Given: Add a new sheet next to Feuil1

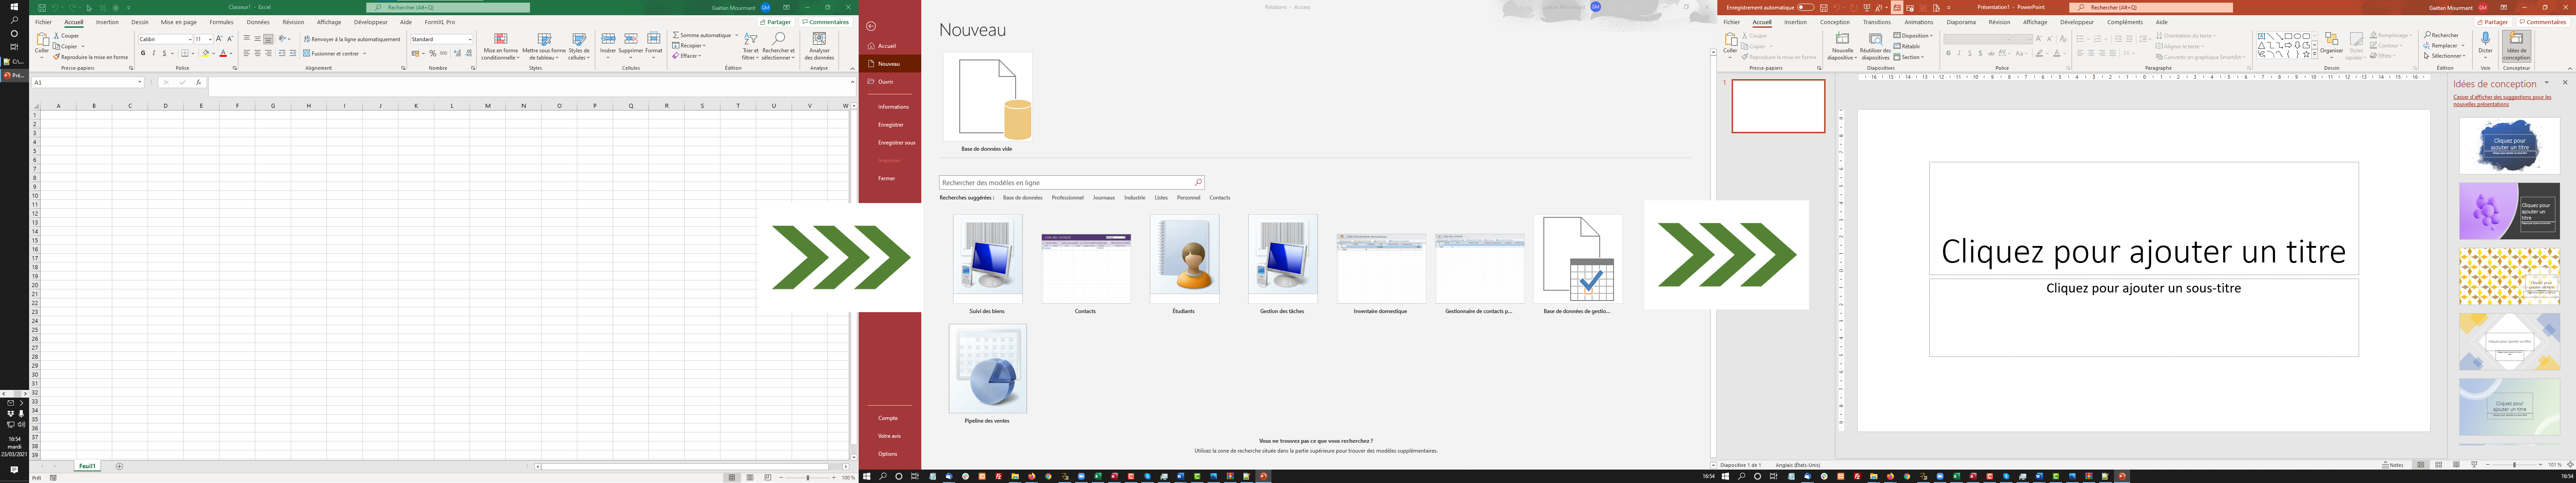Looking at the screenshot, I should 120,466.
